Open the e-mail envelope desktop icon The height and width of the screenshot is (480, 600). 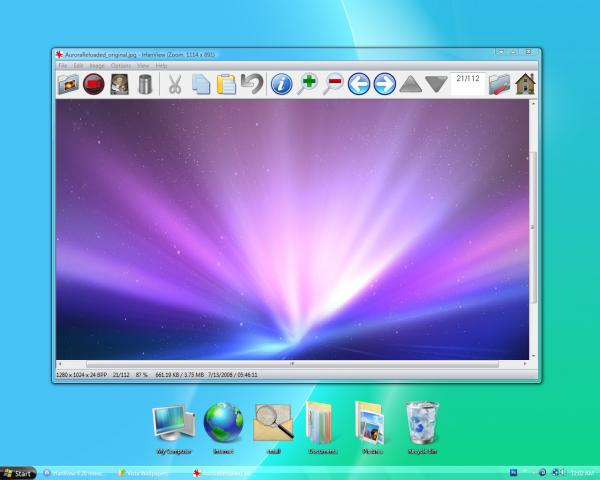pos(273,429)
